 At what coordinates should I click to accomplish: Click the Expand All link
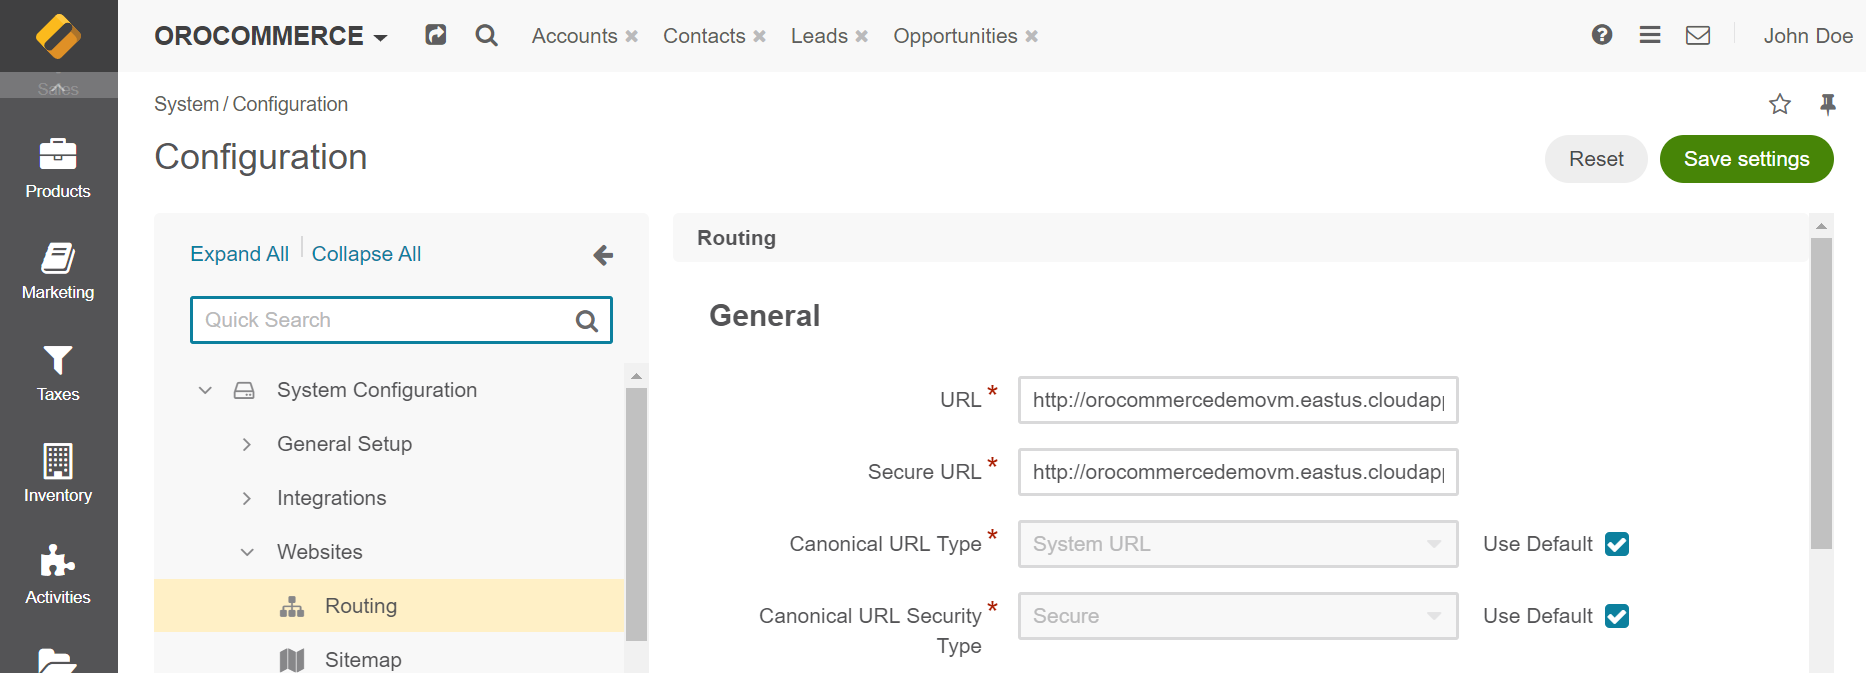(239, 254)
